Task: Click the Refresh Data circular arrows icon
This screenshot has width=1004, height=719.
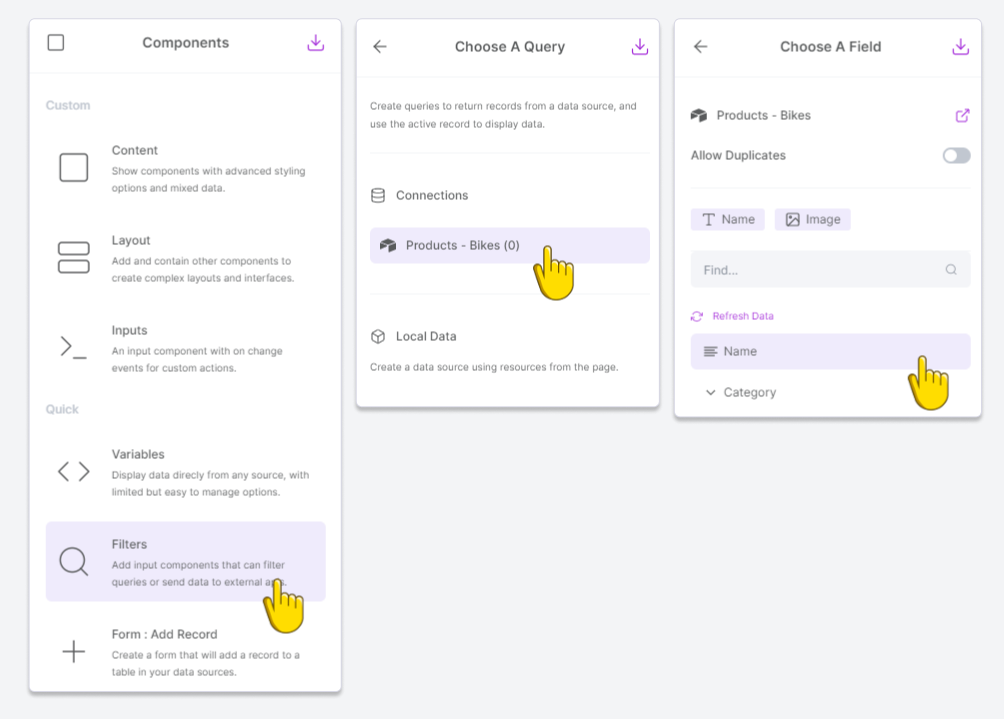Action: [x=697, y=316]
